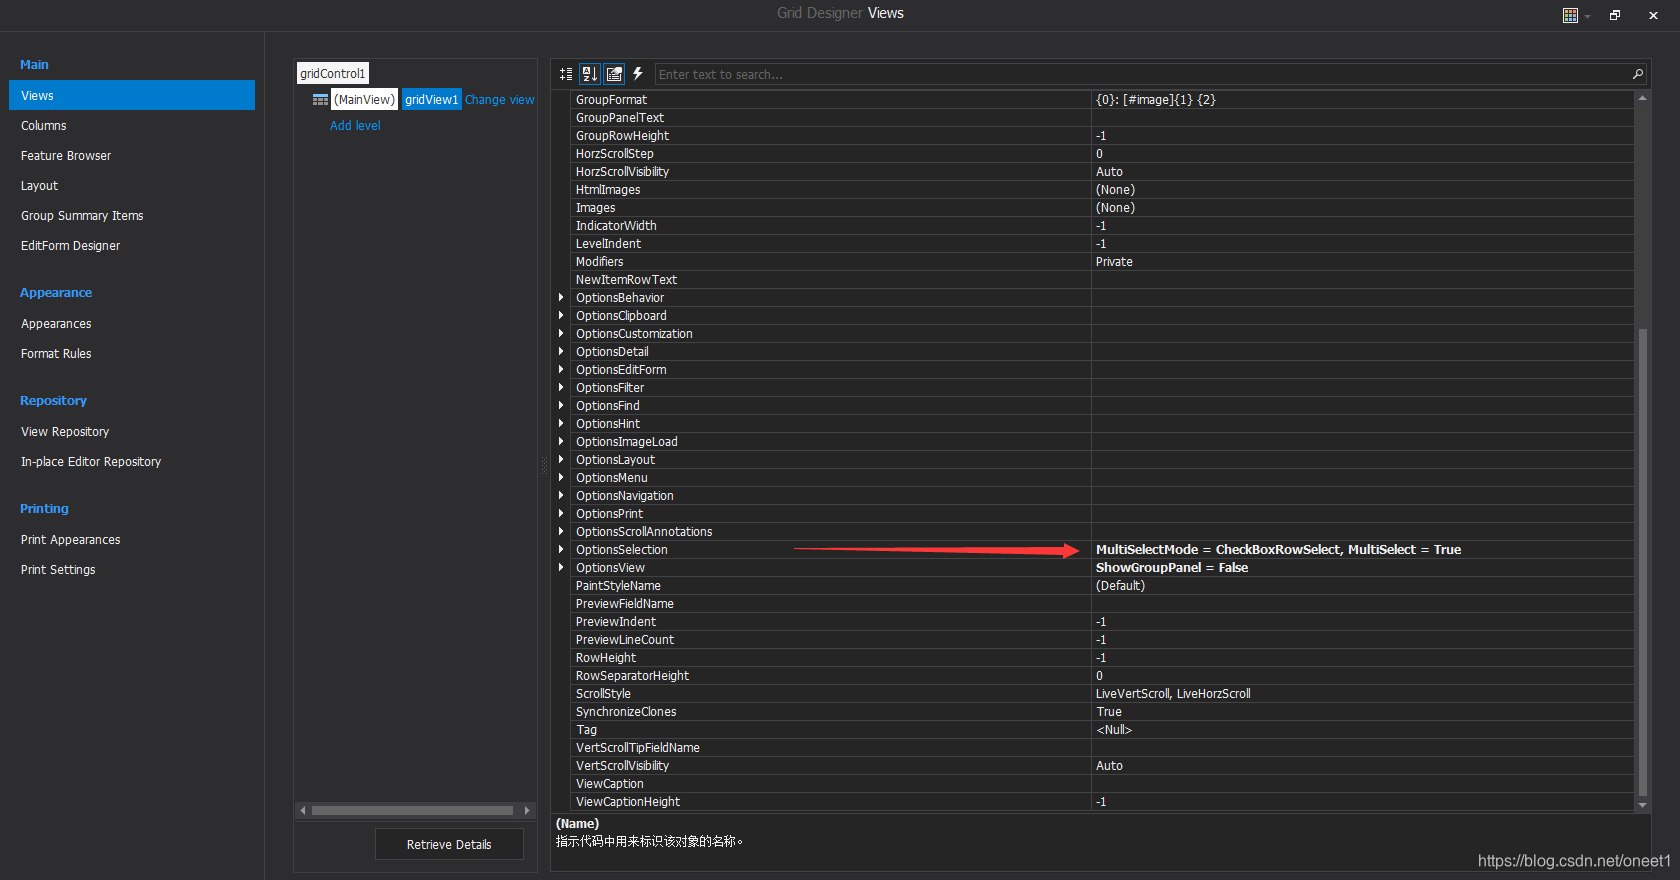Expand the OptionsEditForm property
Image resolution: width=1680 pixels, height=880 pixels.
click(x=561, y=370)
